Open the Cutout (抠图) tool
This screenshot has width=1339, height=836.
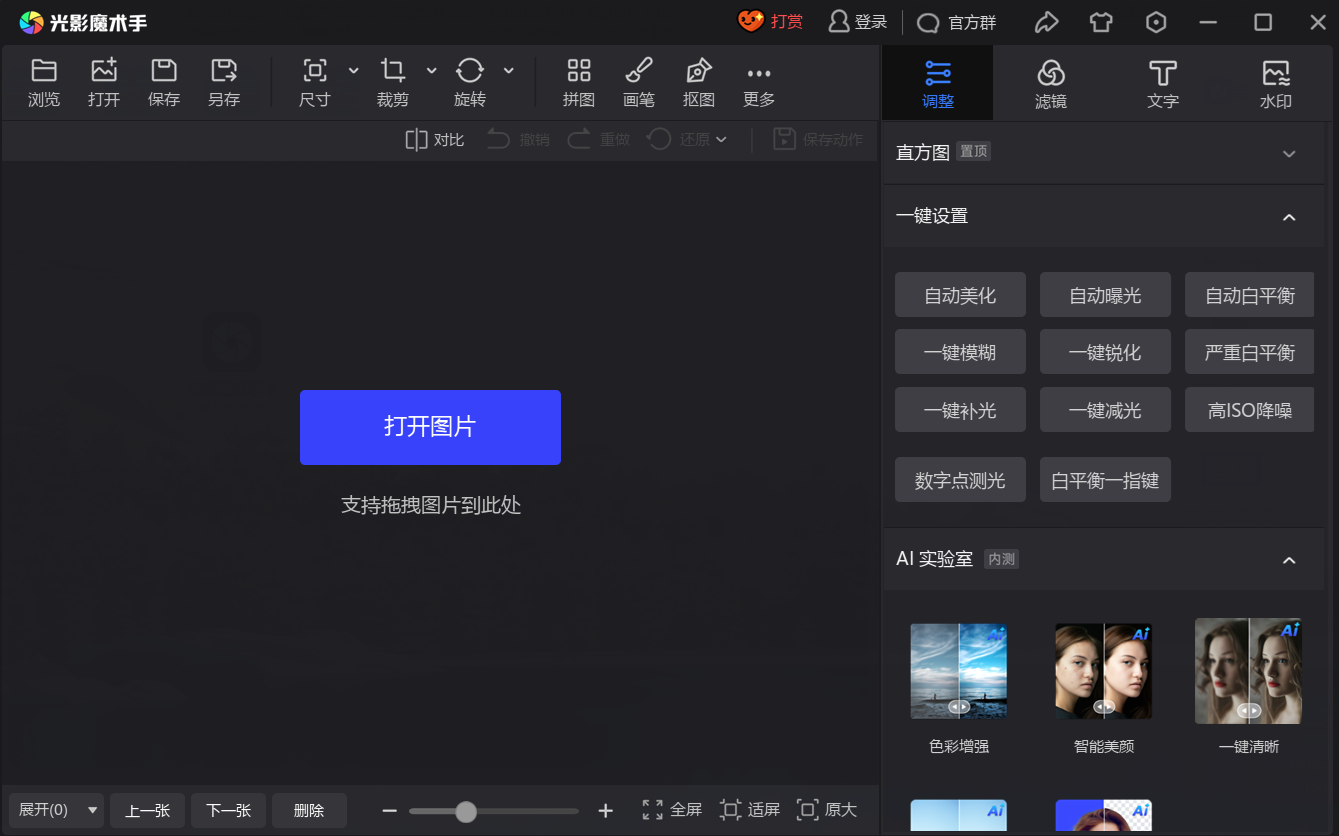click(x=699, y=71)
